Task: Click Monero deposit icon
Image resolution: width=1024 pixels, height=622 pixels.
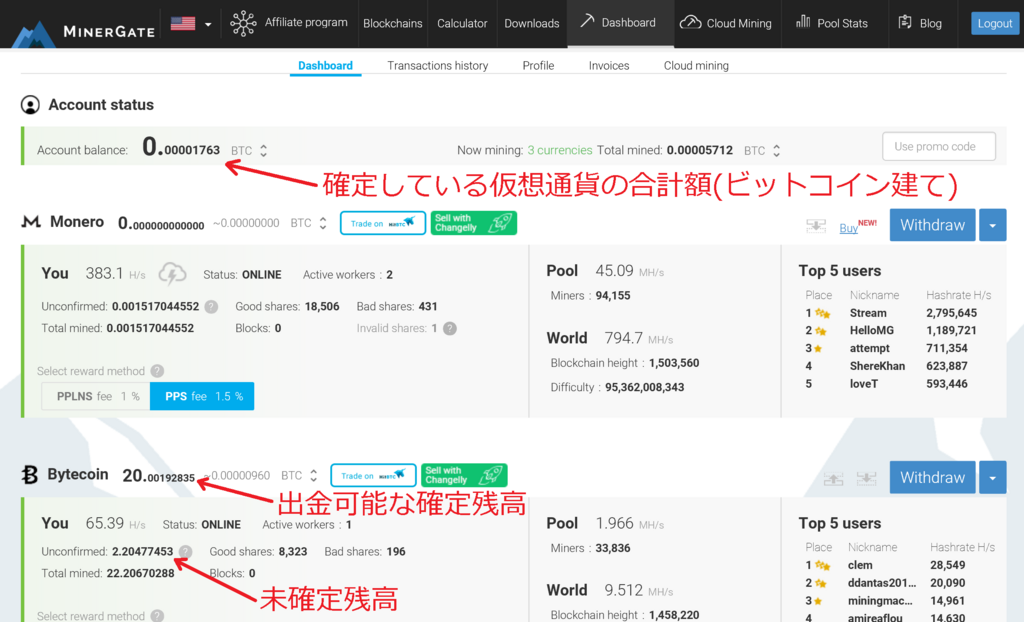Action: (x=816, y=226)
